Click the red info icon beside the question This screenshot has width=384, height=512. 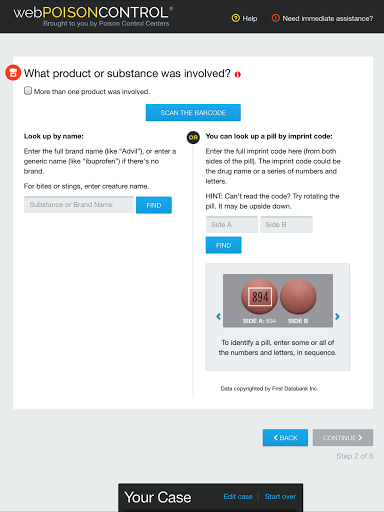(238, 74)
